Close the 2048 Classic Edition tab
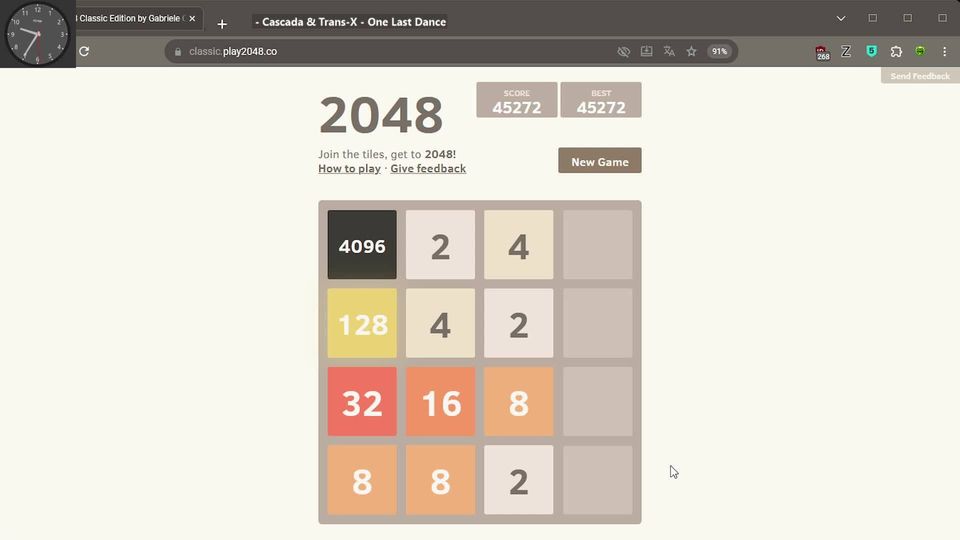Image resolution: width=960 pixels, height=540 pixels. coord(192,18)
